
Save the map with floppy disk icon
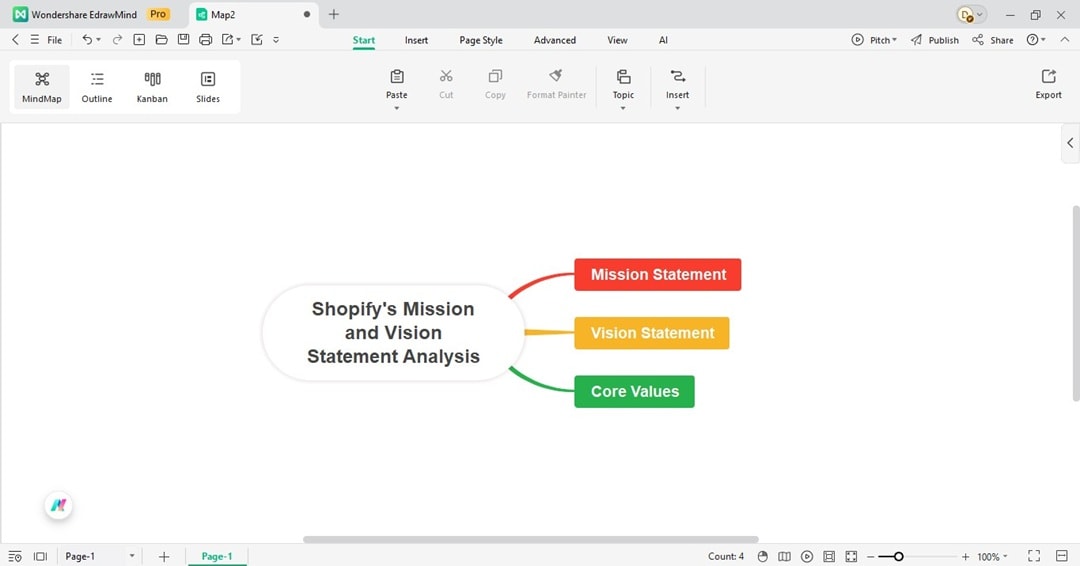pyautogui.click(x=183, y=40)
